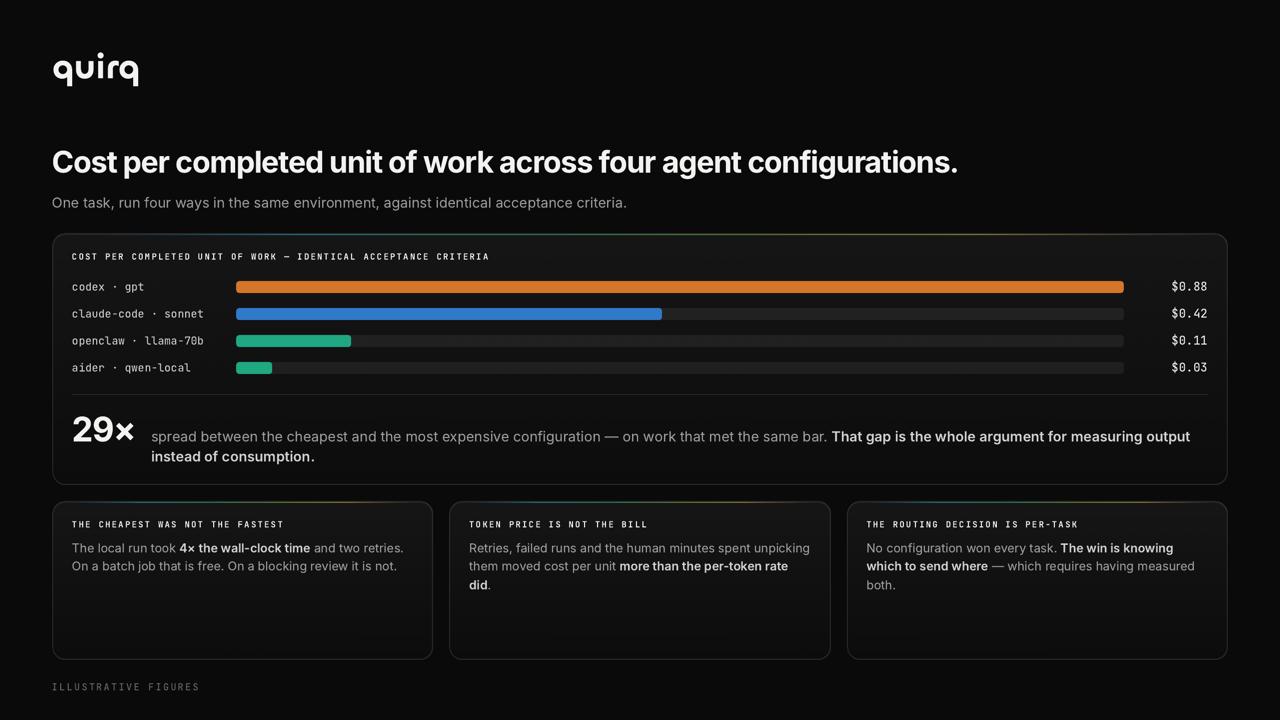Click the $0.88 value
Screen dimensions: 1280x720
coord(1189,287)
